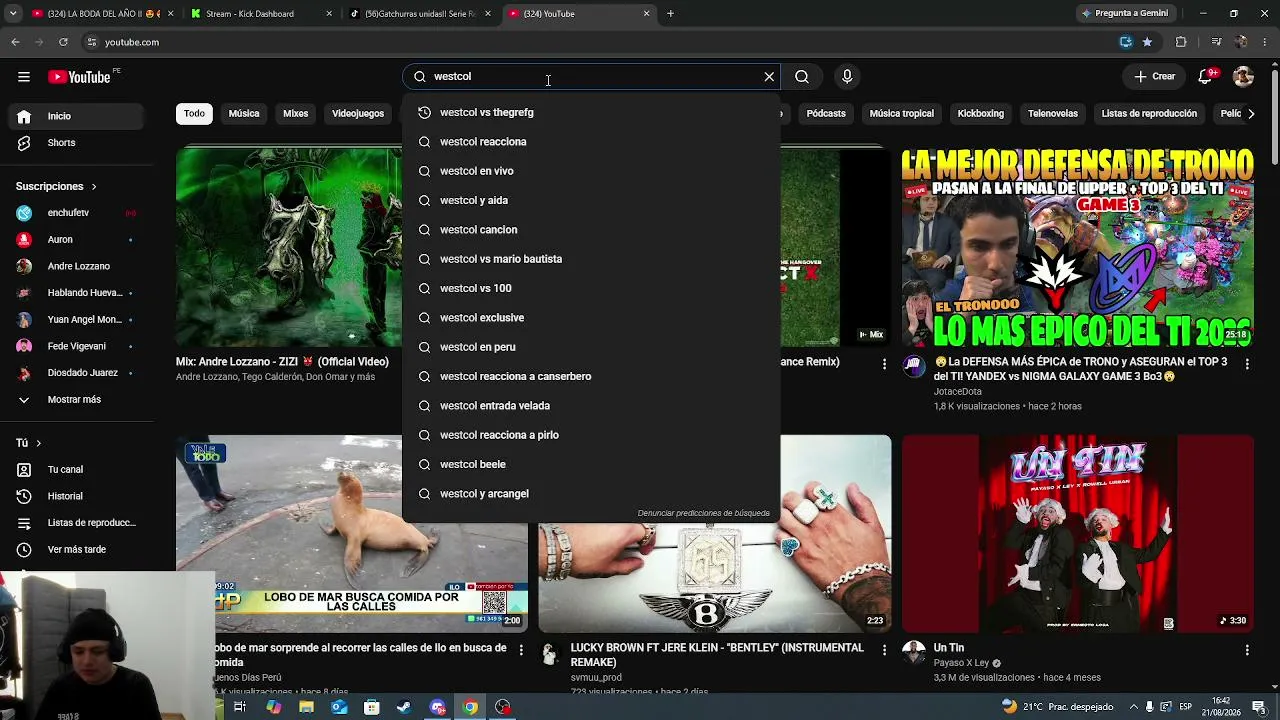Screen dimensions: 1280x720
Task: Go to the YouTube logo home link
Action: [79, 77]
